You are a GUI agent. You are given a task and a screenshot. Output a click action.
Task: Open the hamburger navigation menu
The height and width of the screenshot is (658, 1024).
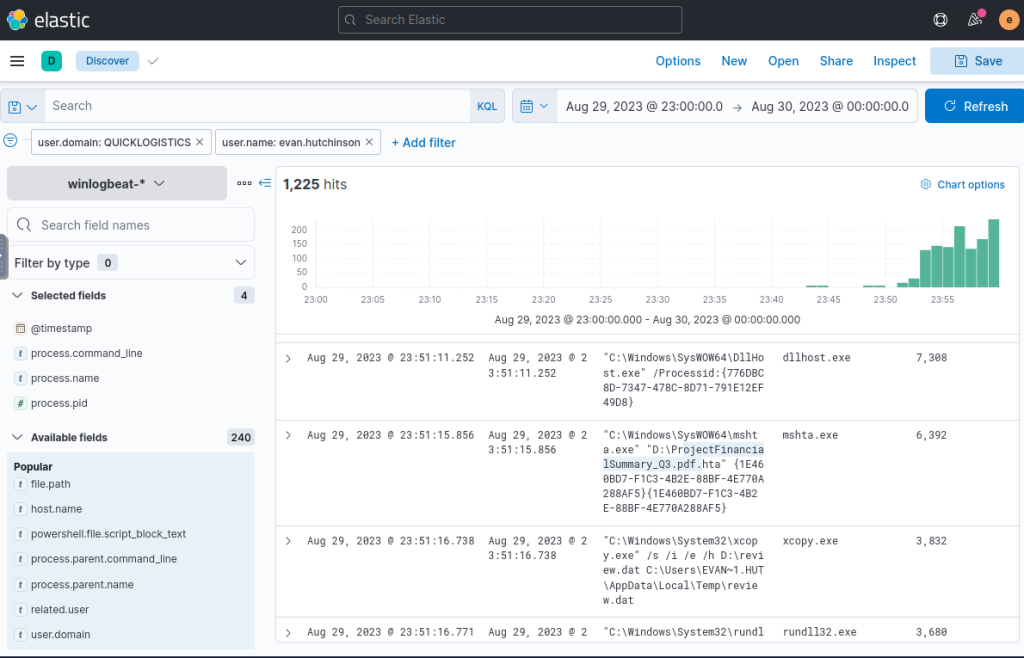pyautogui.click(x=17, y=61)
